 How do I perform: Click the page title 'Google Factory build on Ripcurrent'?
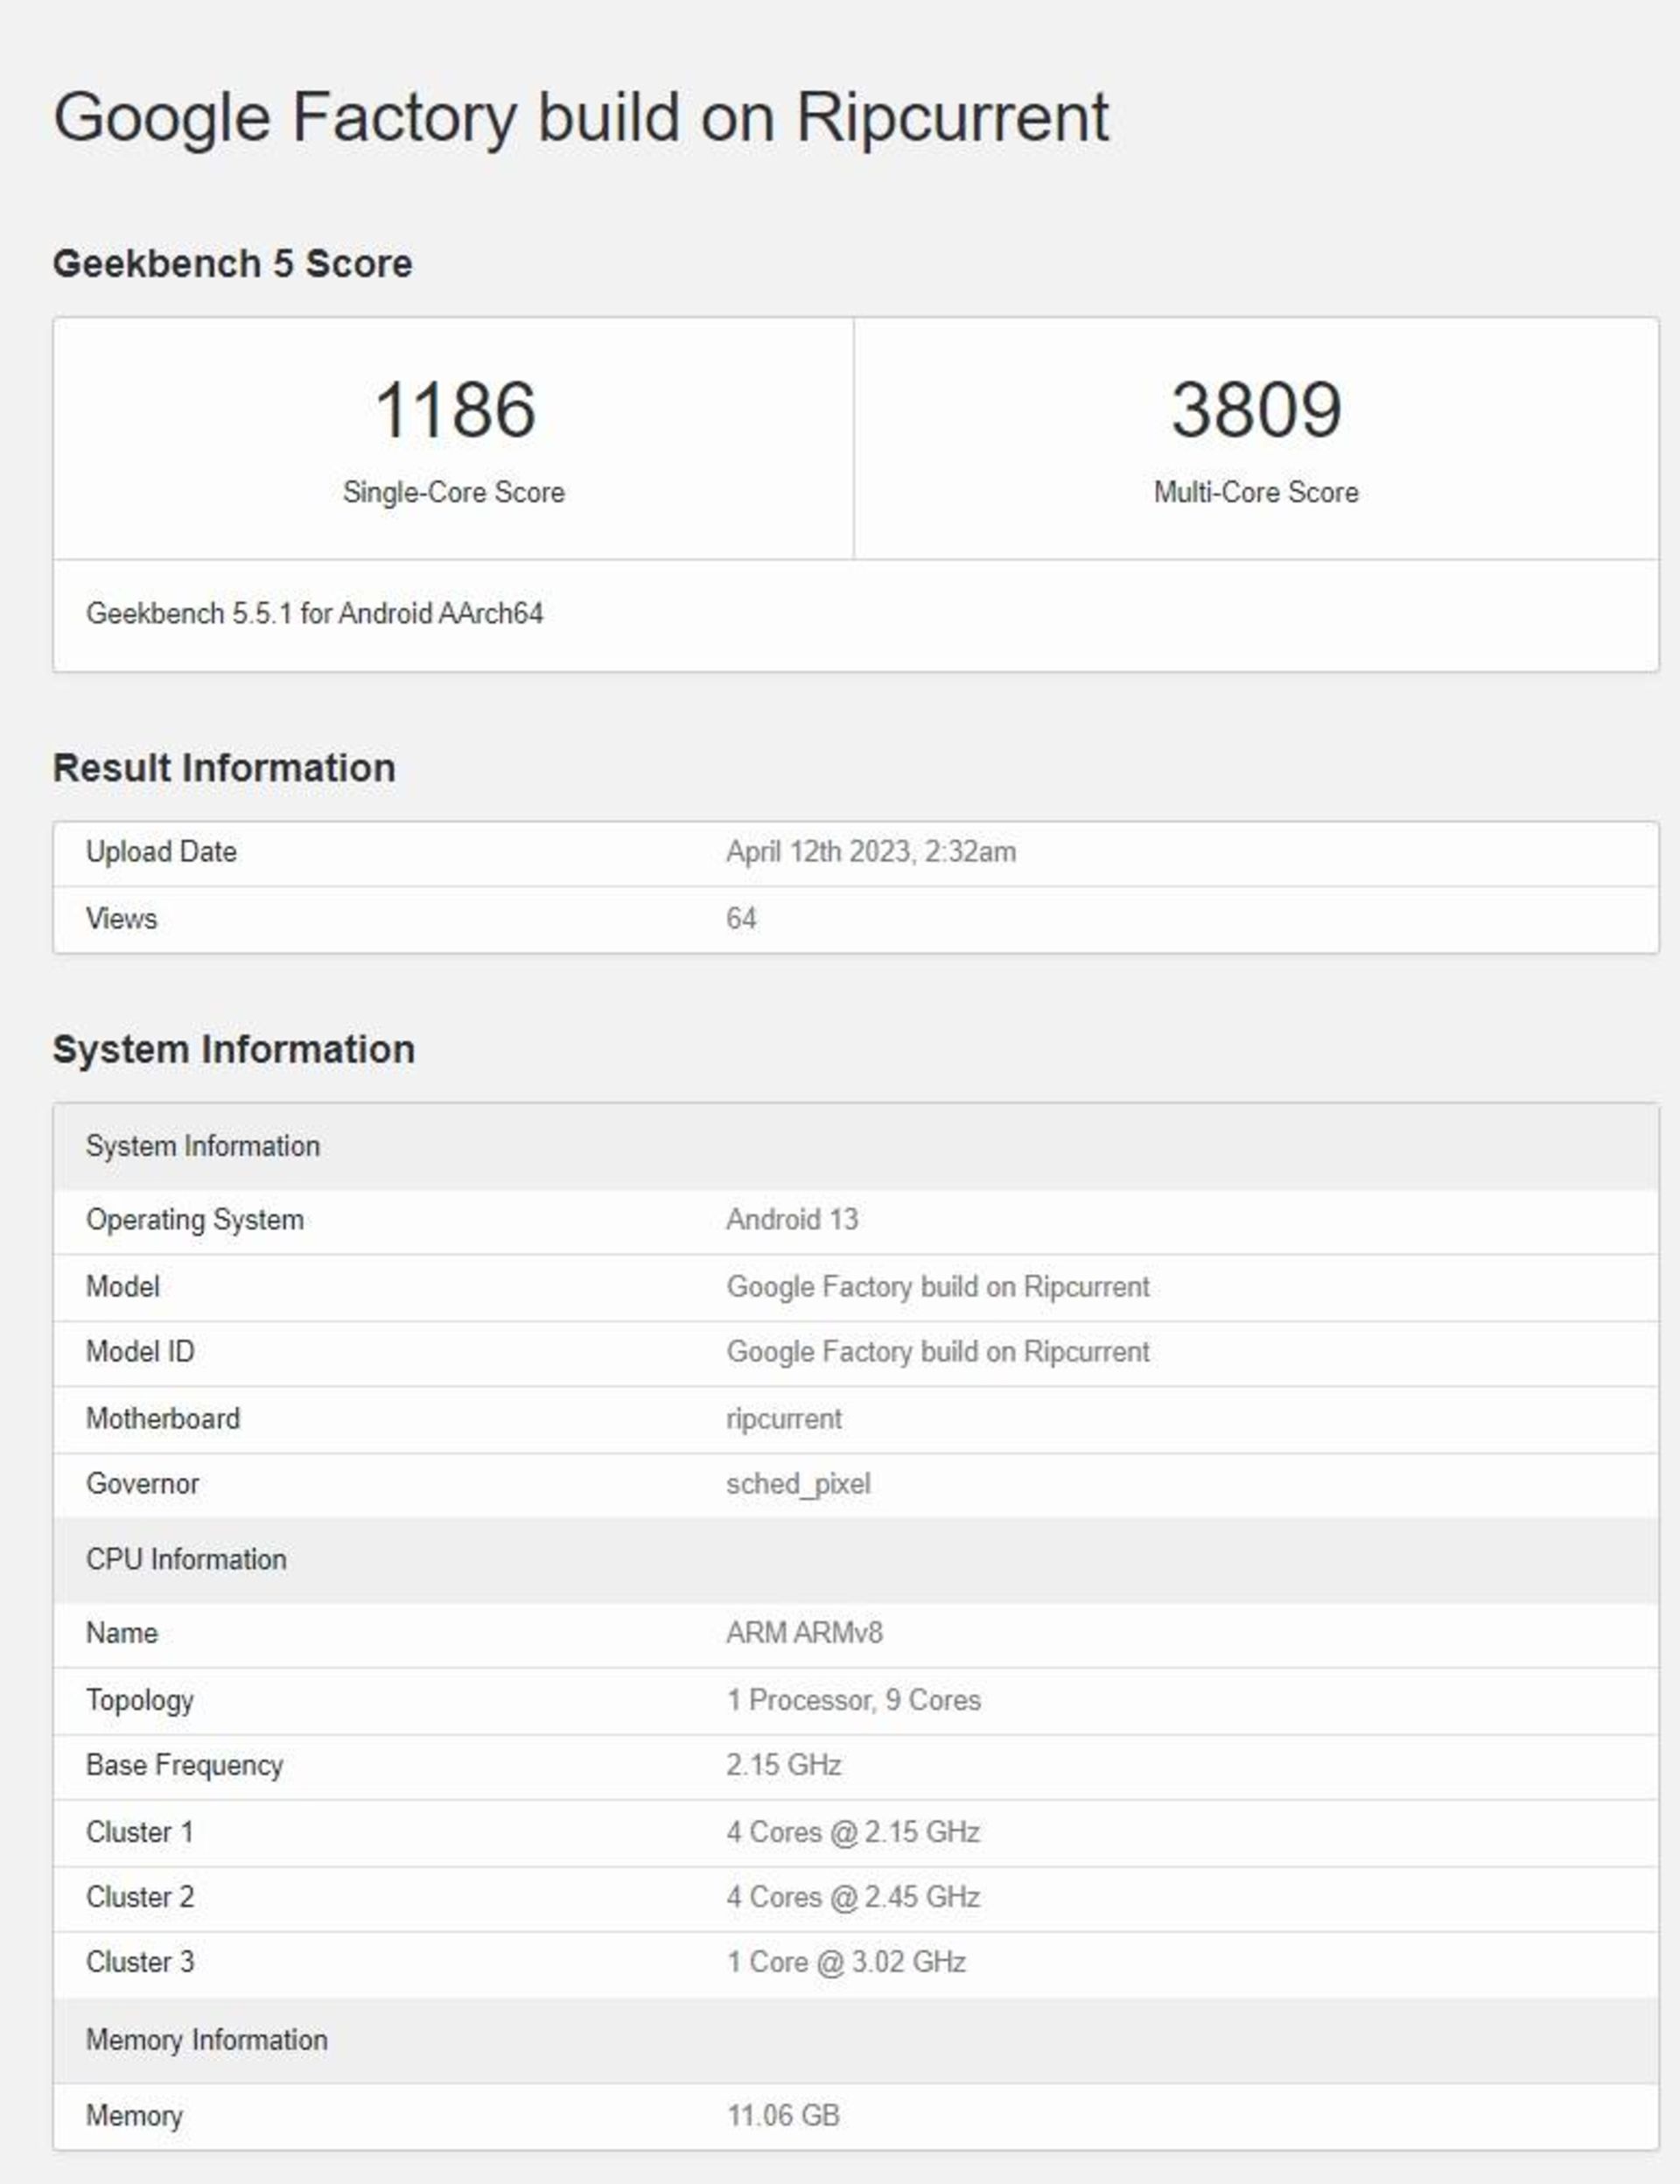[581, 120]
